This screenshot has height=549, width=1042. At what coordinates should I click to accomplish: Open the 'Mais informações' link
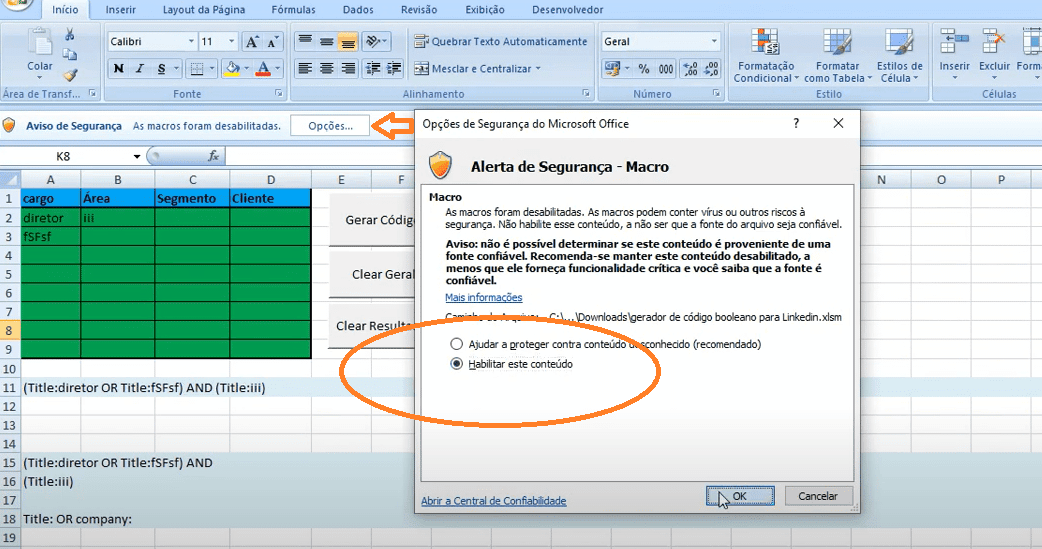[484, 297]
